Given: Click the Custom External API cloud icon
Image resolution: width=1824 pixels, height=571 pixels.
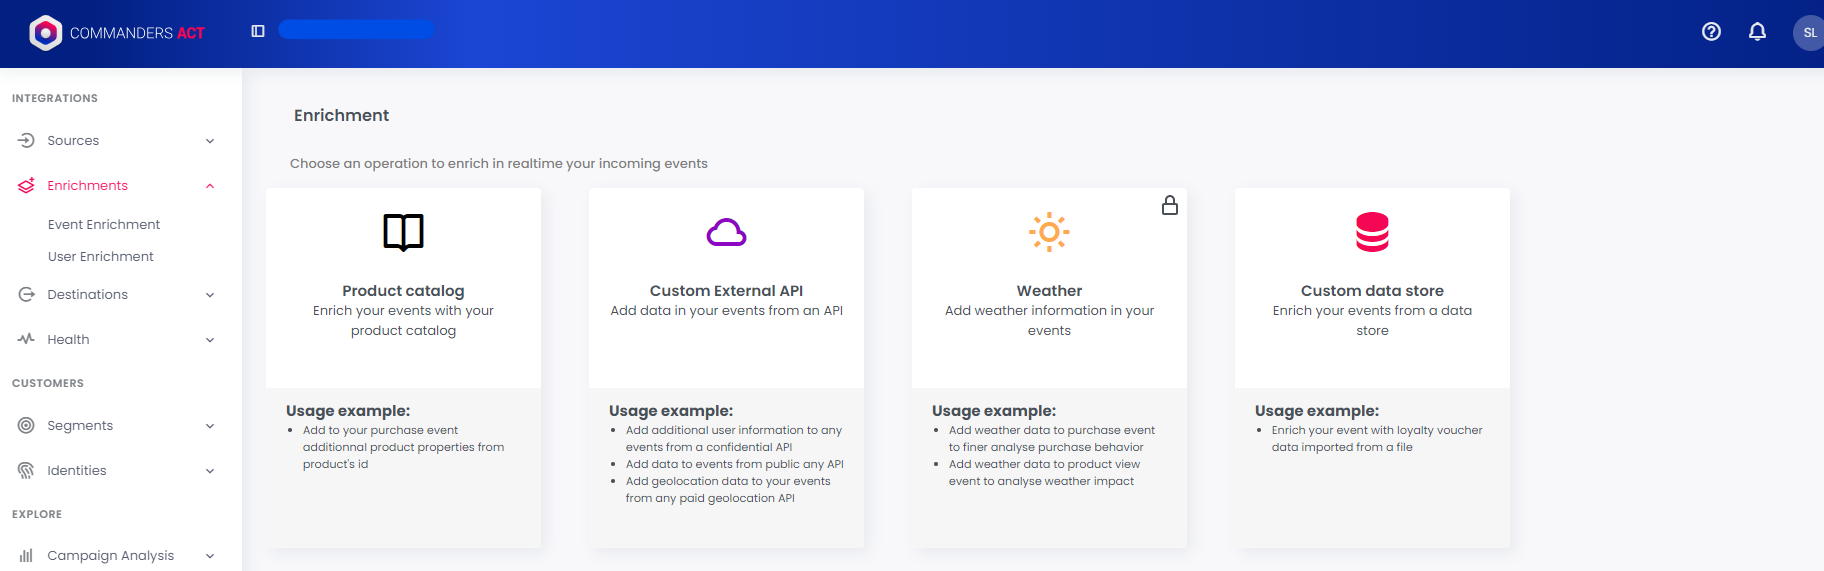Looking at the screenshot, I should tap(726, 233).
